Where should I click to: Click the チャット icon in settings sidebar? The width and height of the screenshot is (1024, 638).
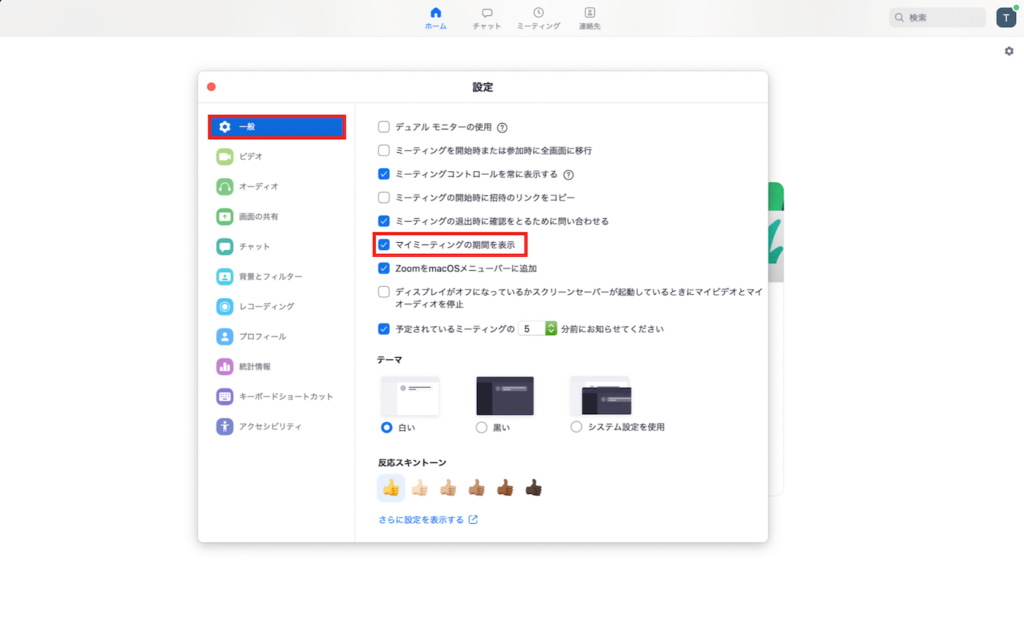tap(225, 247)
